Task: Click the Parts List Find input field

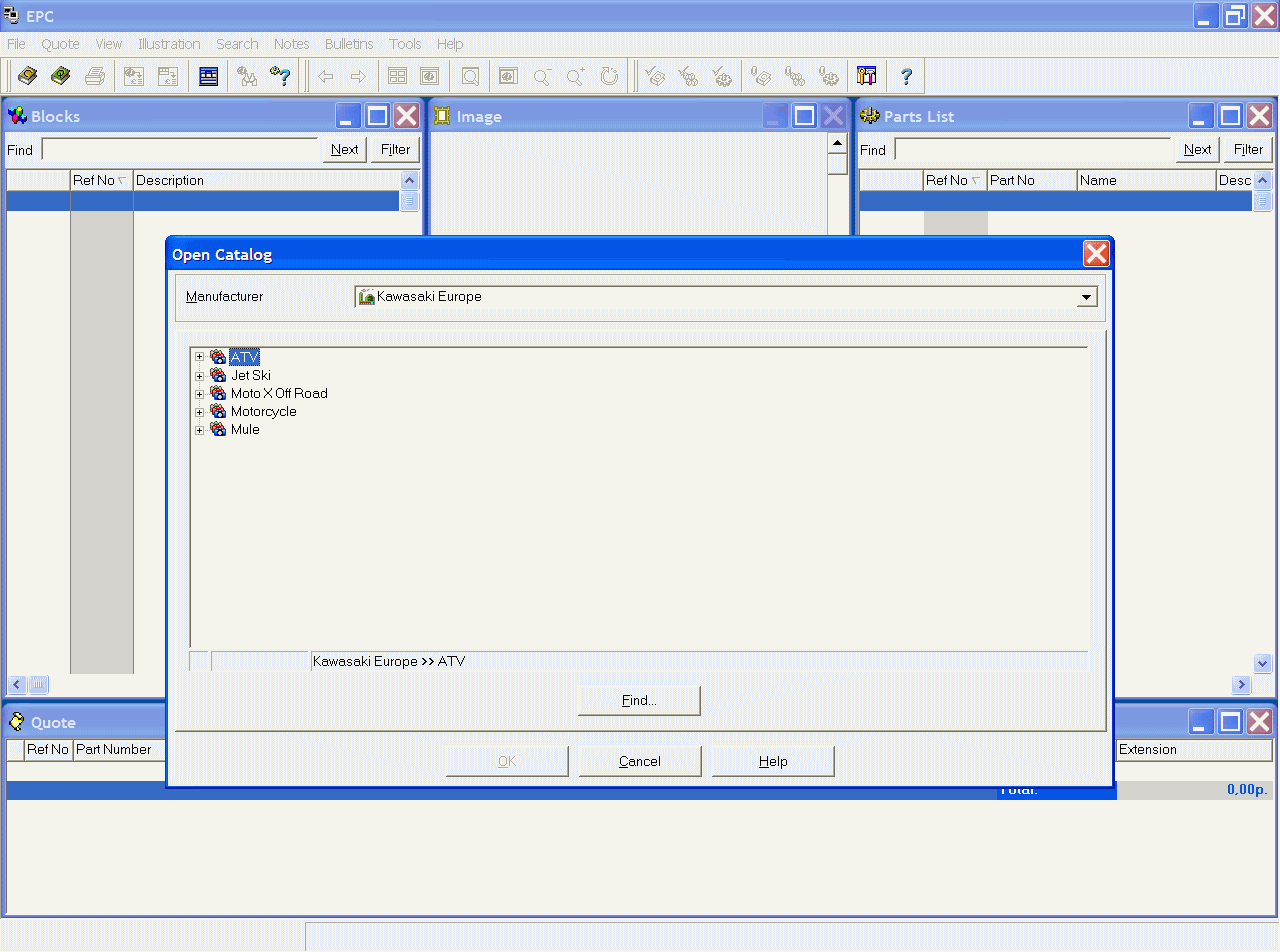Action: (1033, 150)
